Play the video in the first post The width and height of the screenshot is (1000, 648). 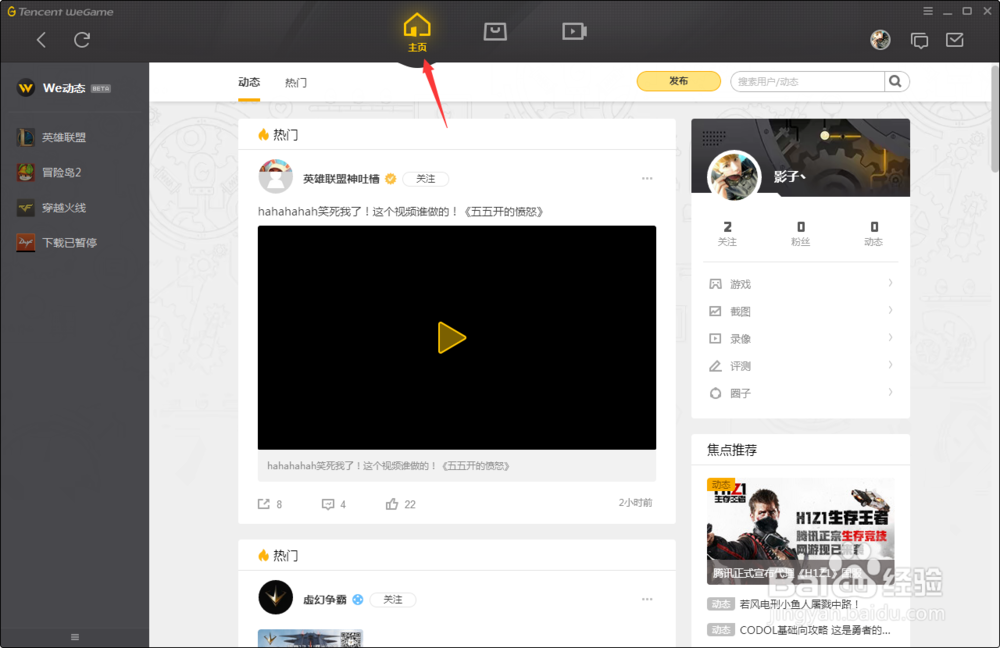(x=452, y=337)
